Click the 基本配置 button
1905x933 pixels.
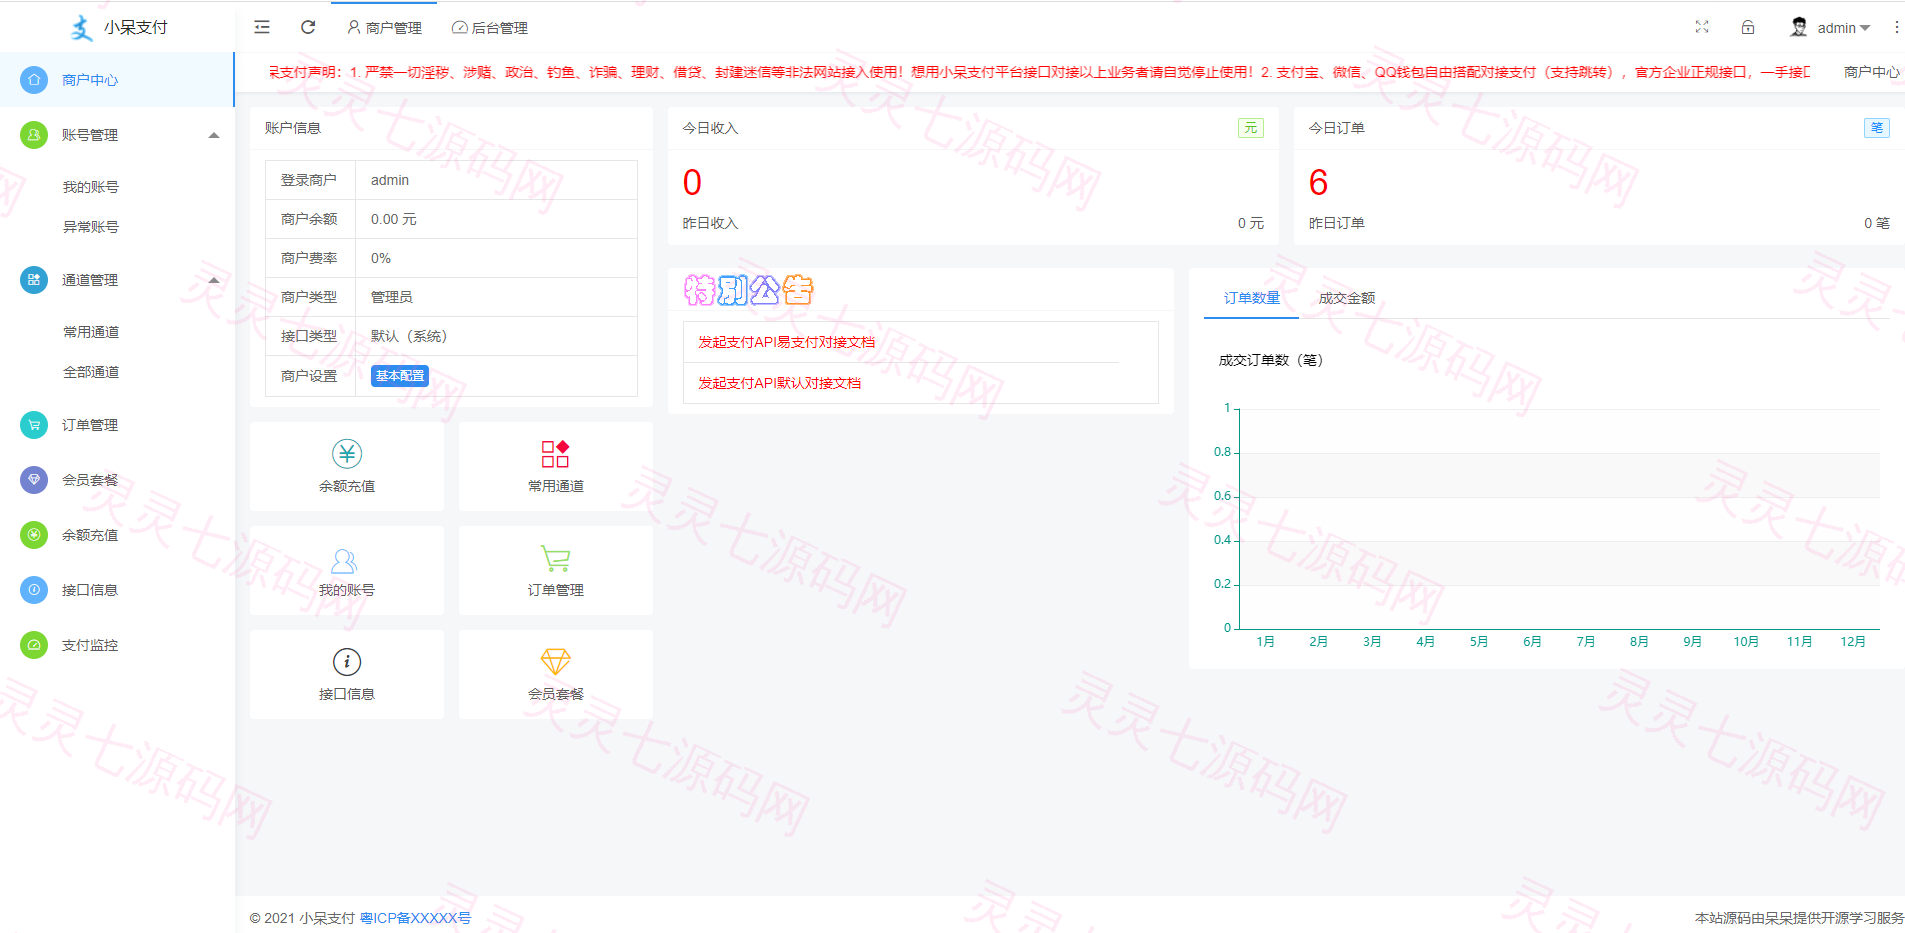pyautogui.click(x=400, y=376)
